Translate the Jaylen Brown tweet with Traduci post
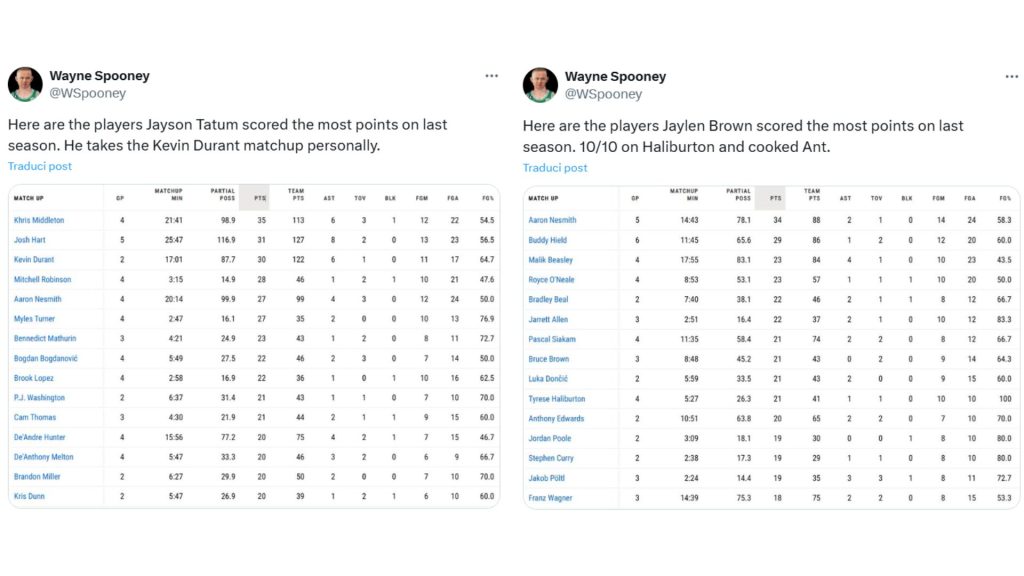The image size is (1024, 576). pyautogui.click(x=555, y=167)
